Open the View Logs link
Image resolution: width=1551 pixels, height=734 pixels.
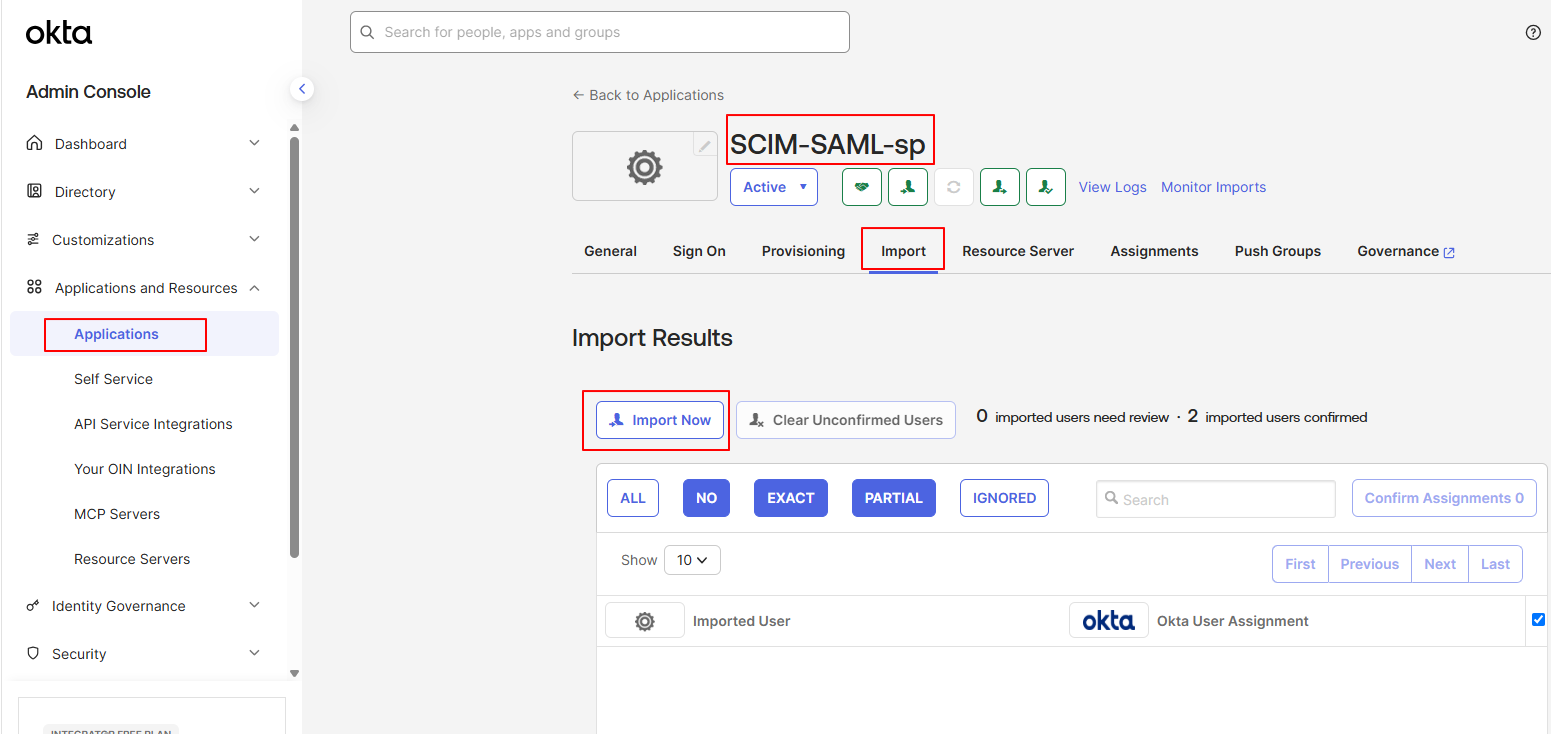click(1112, 187)
